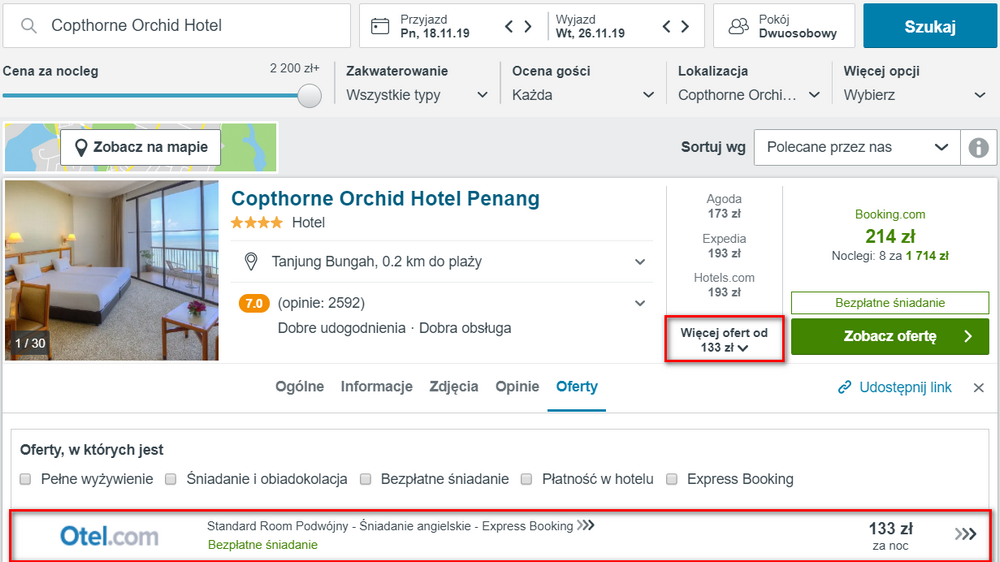Click the price per night slider handle
The height and width of the screenshot is (562, 1000).
pyautogui.click(x=310, y=95)
